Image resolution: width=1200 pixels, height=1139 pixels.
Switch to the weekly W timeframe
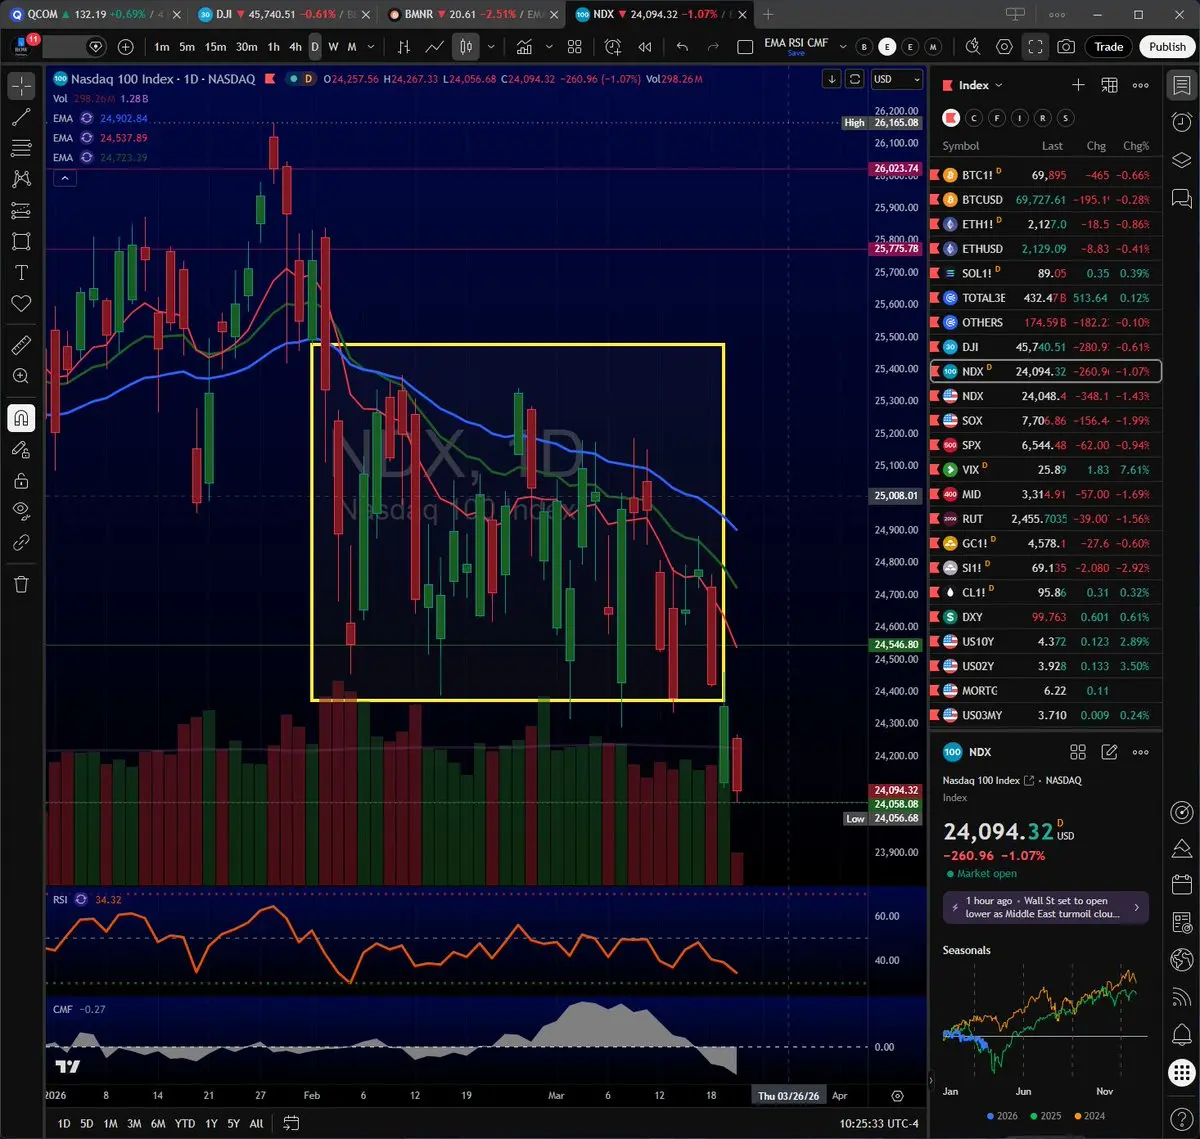click(333, 47)
